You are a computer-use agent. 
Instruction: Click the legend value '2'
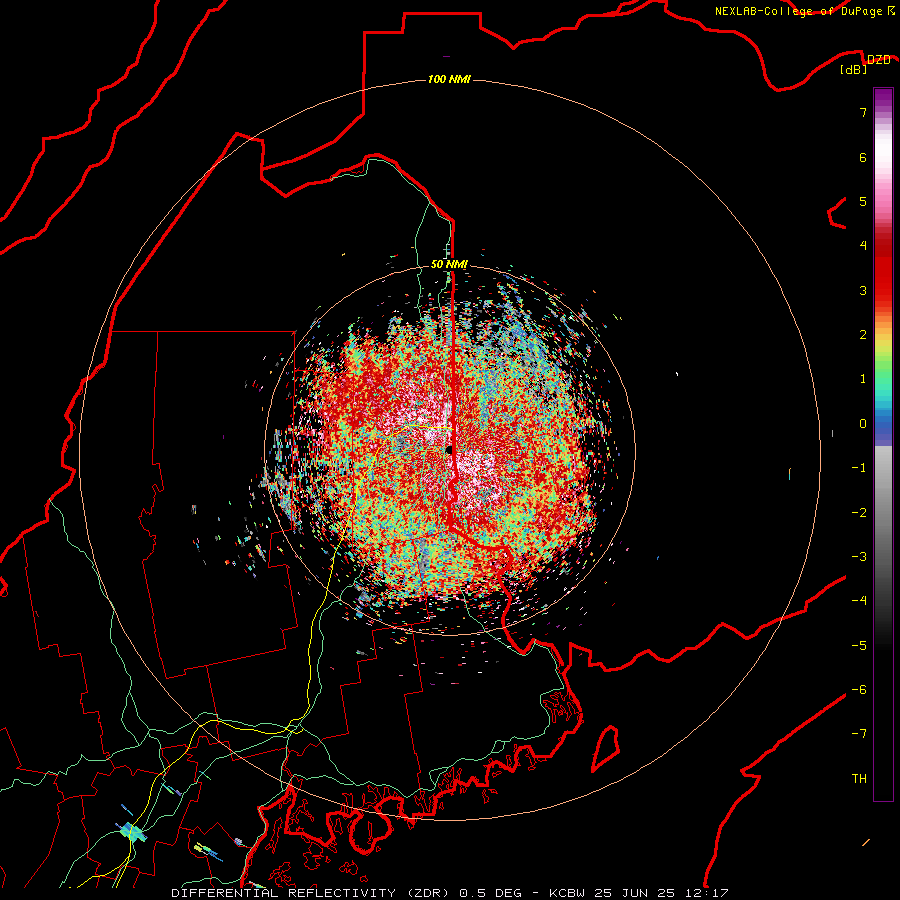point(863,335)
